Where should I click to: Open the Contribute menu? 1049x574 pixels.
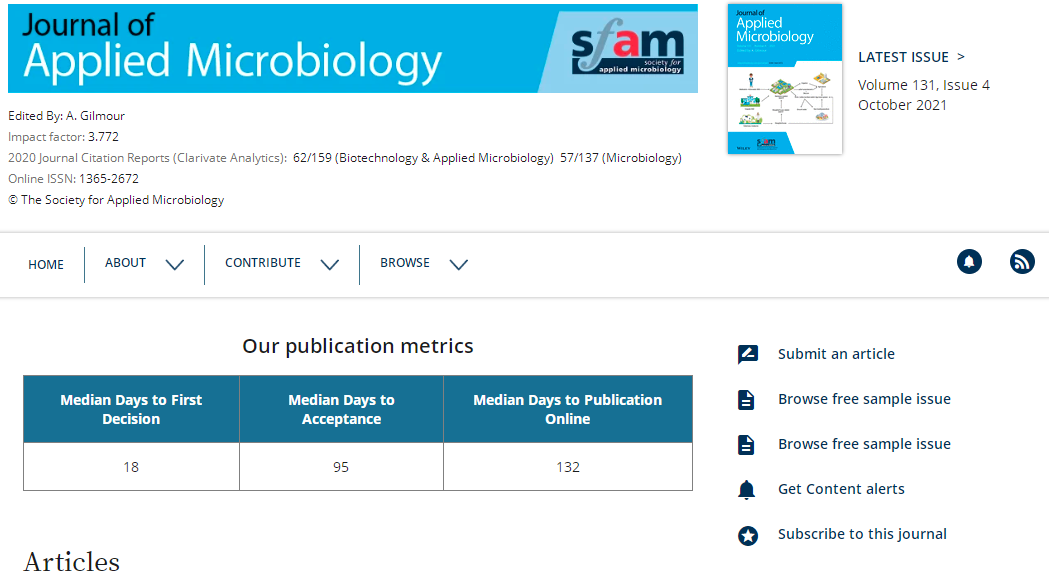262,263
